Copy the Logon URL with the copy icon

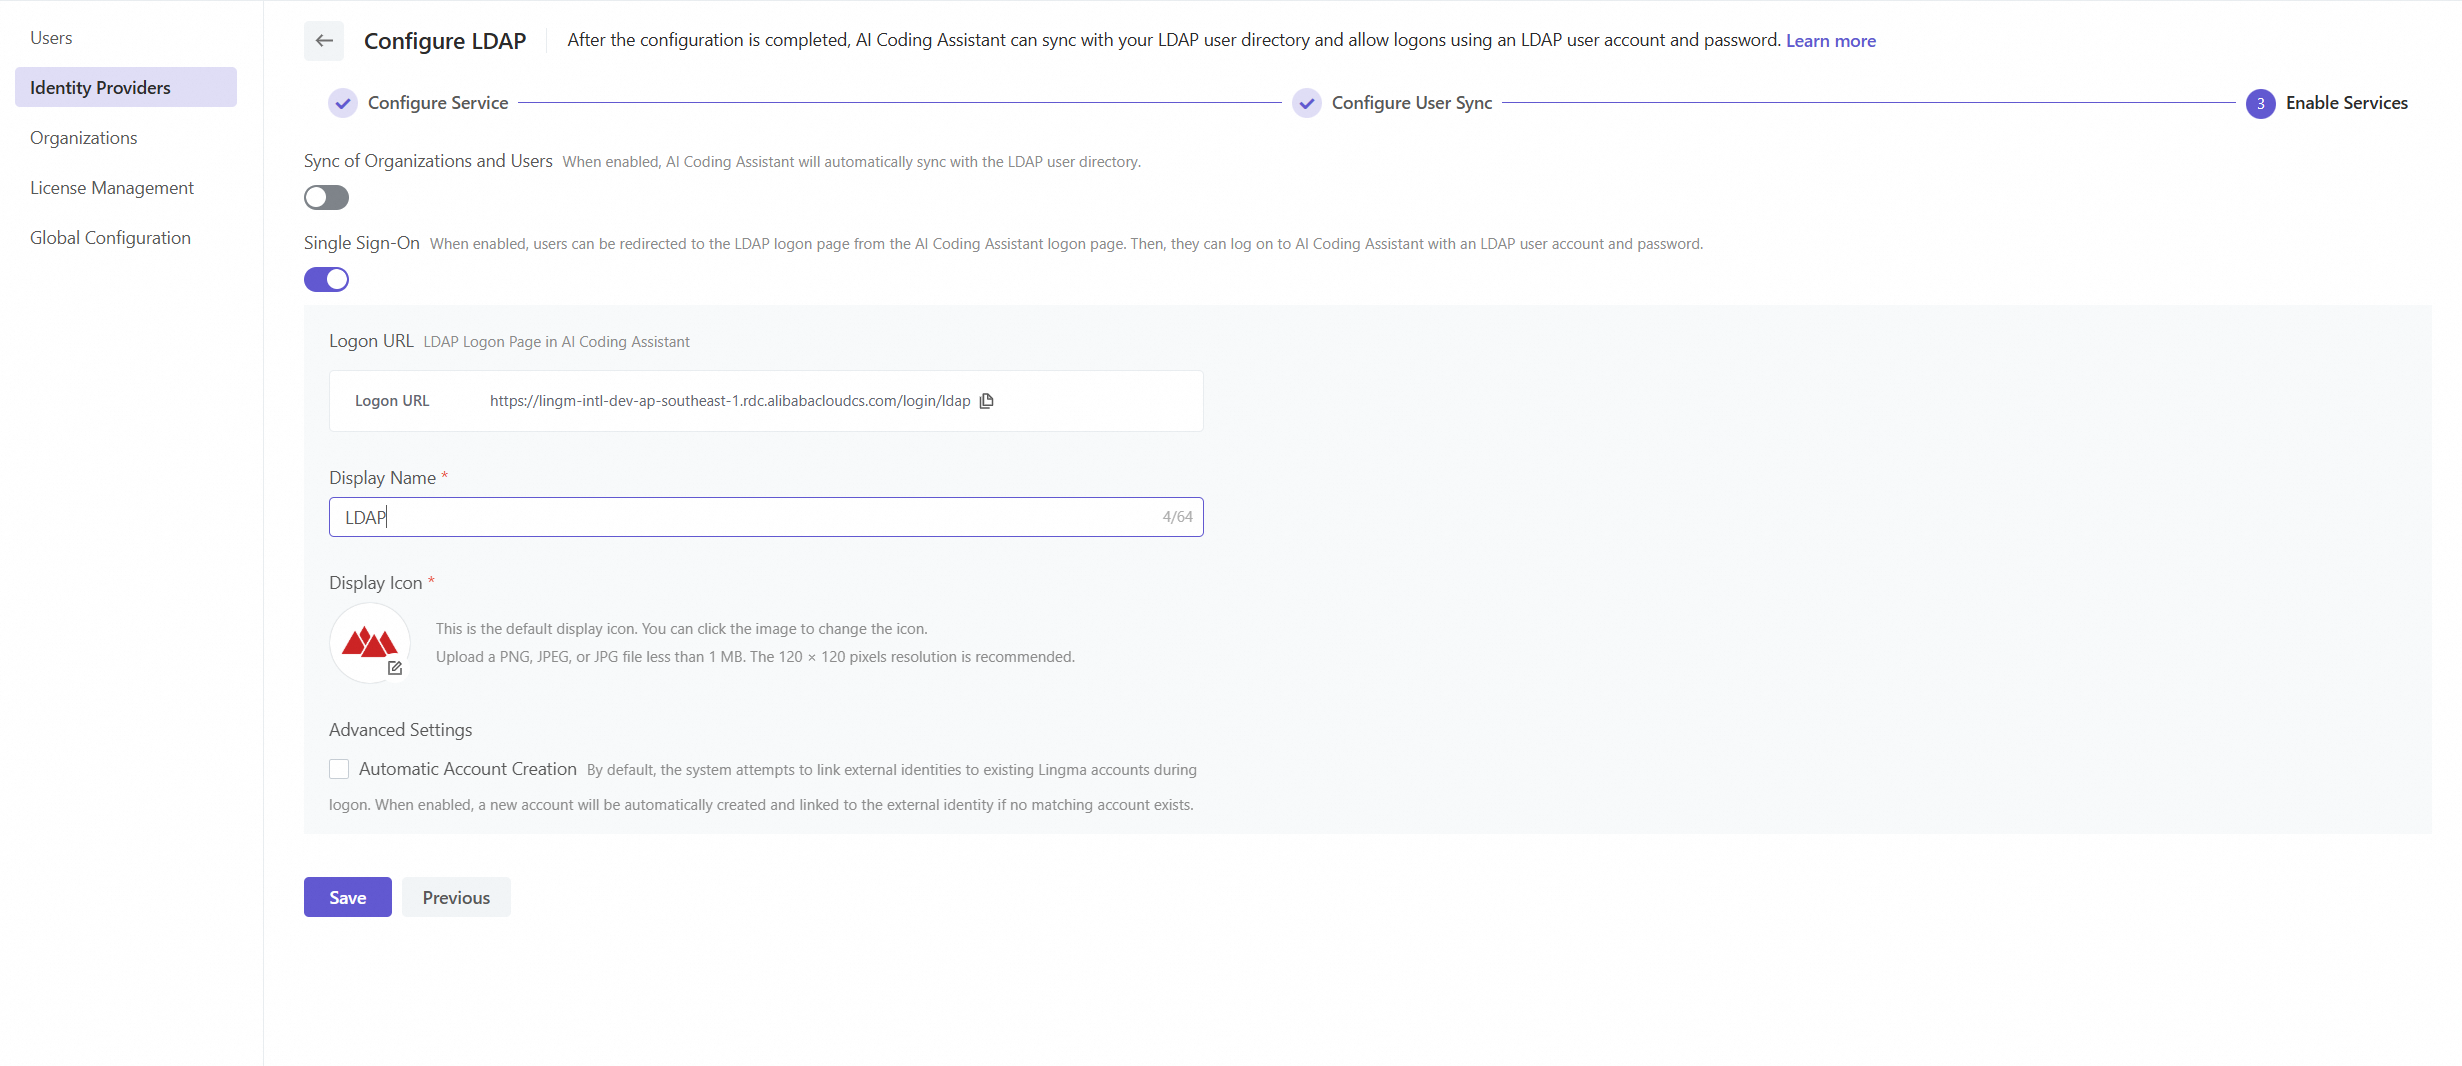click(x=986, y=401)
